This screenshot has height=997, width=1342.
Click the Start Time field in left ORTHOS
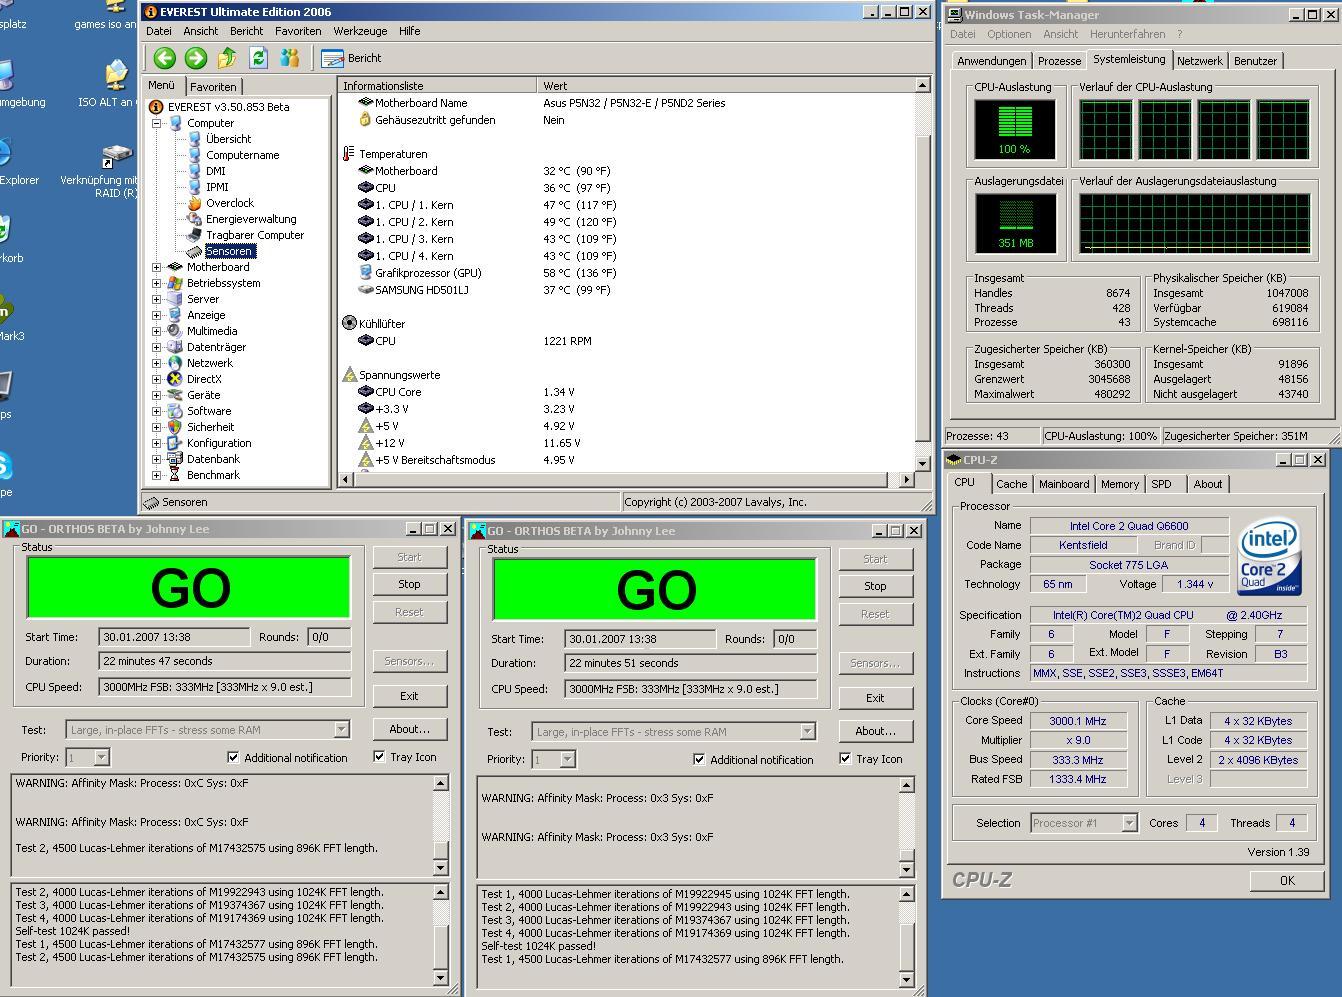point(174,637)
